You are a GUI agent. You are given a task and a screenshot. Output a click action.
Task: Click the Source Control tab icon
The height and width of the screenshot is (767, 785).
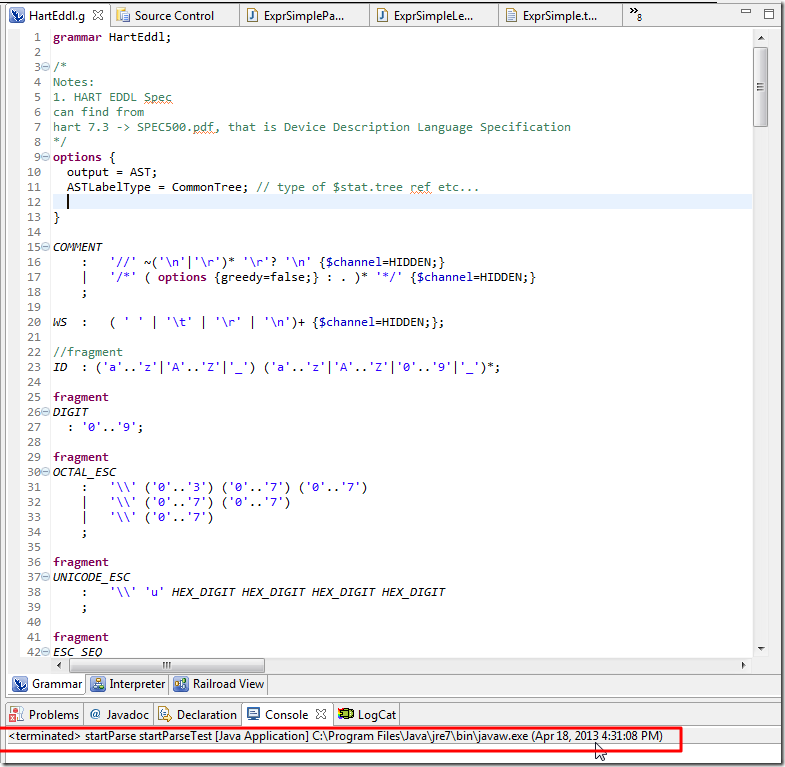[x=123, y=16]
